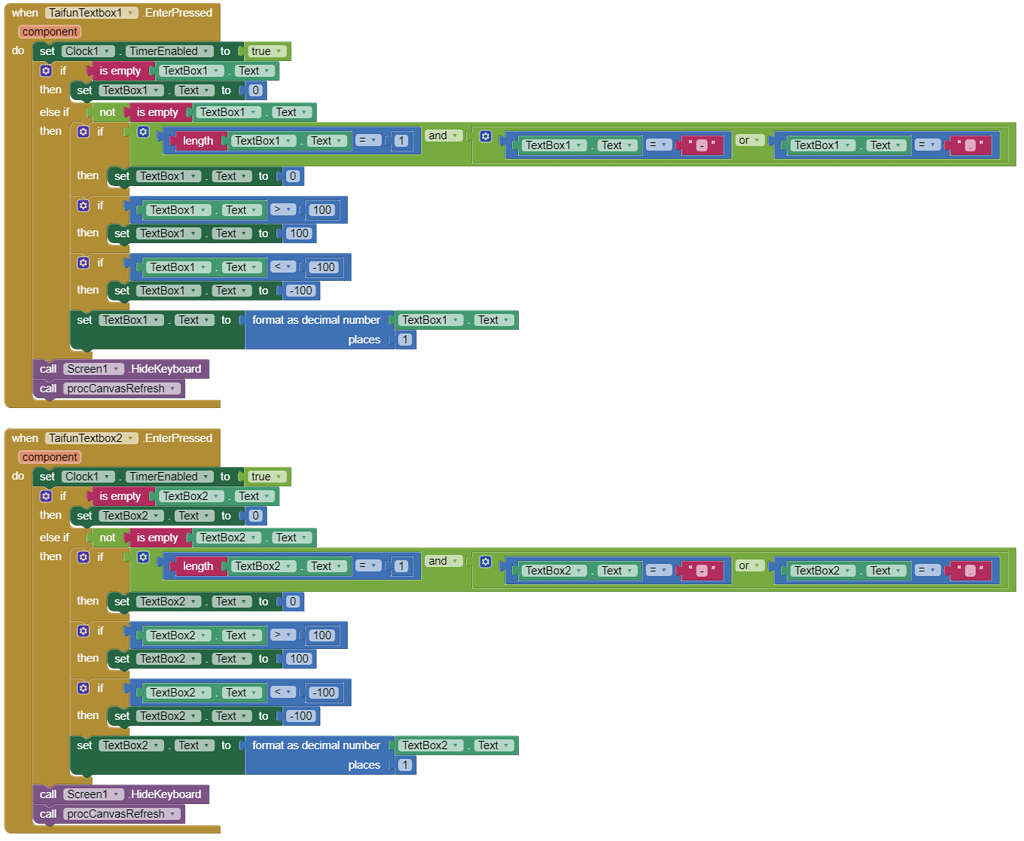Click places number field in TextBox1 format block

pos(404,340)
